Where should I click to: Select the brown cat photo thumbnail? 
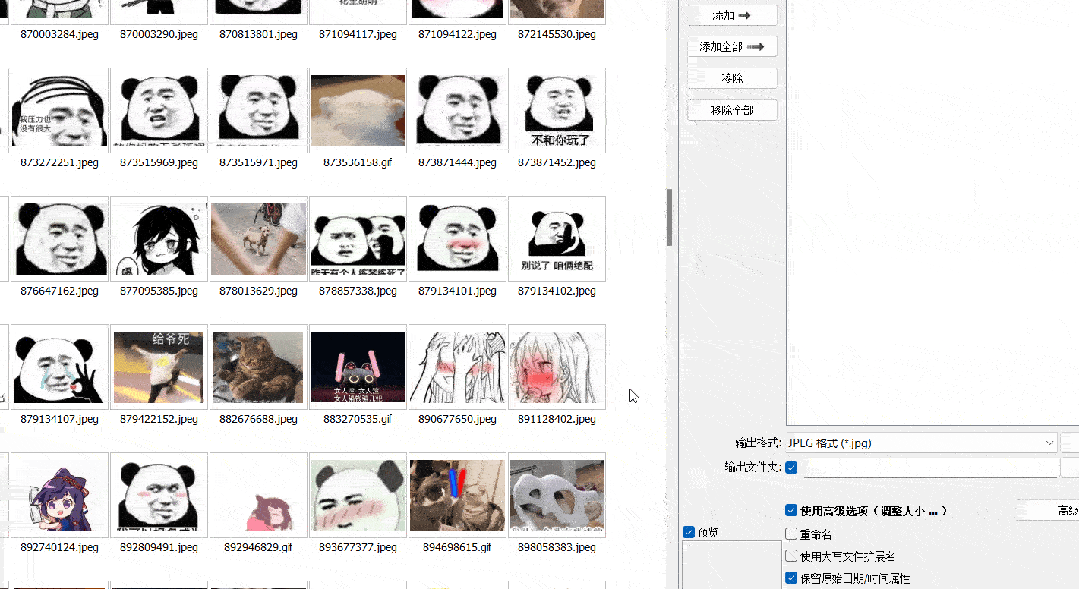(258, 367)
